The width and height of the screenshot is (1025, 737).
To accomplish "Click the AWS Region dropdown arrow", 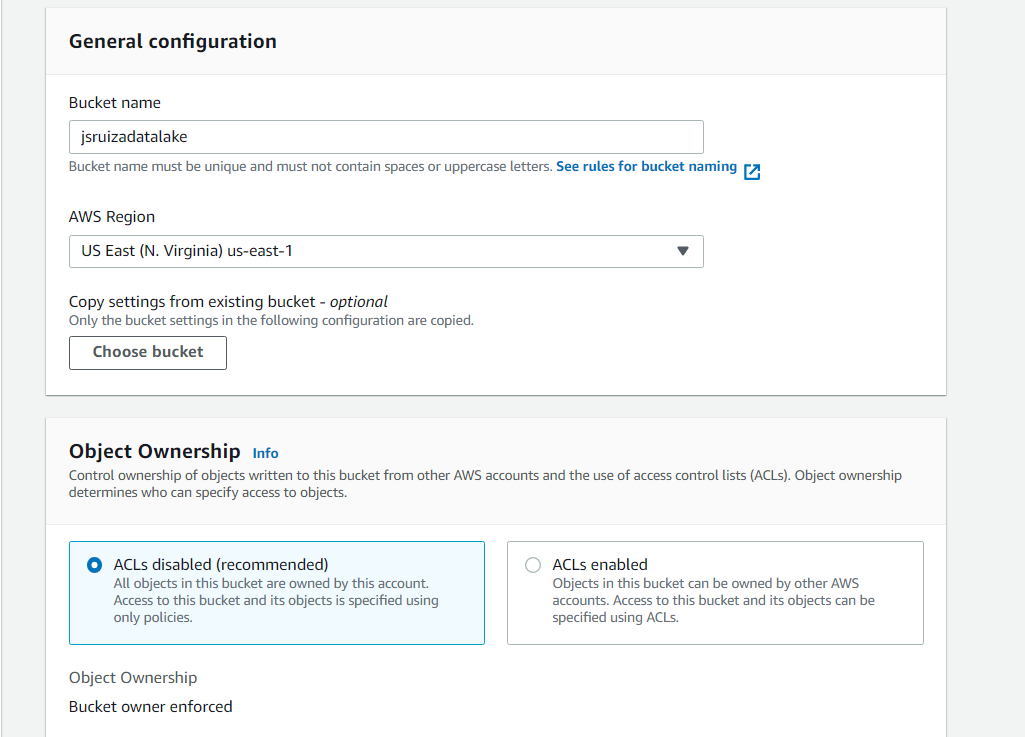I will pyautogui.click(x=686, y=251).
